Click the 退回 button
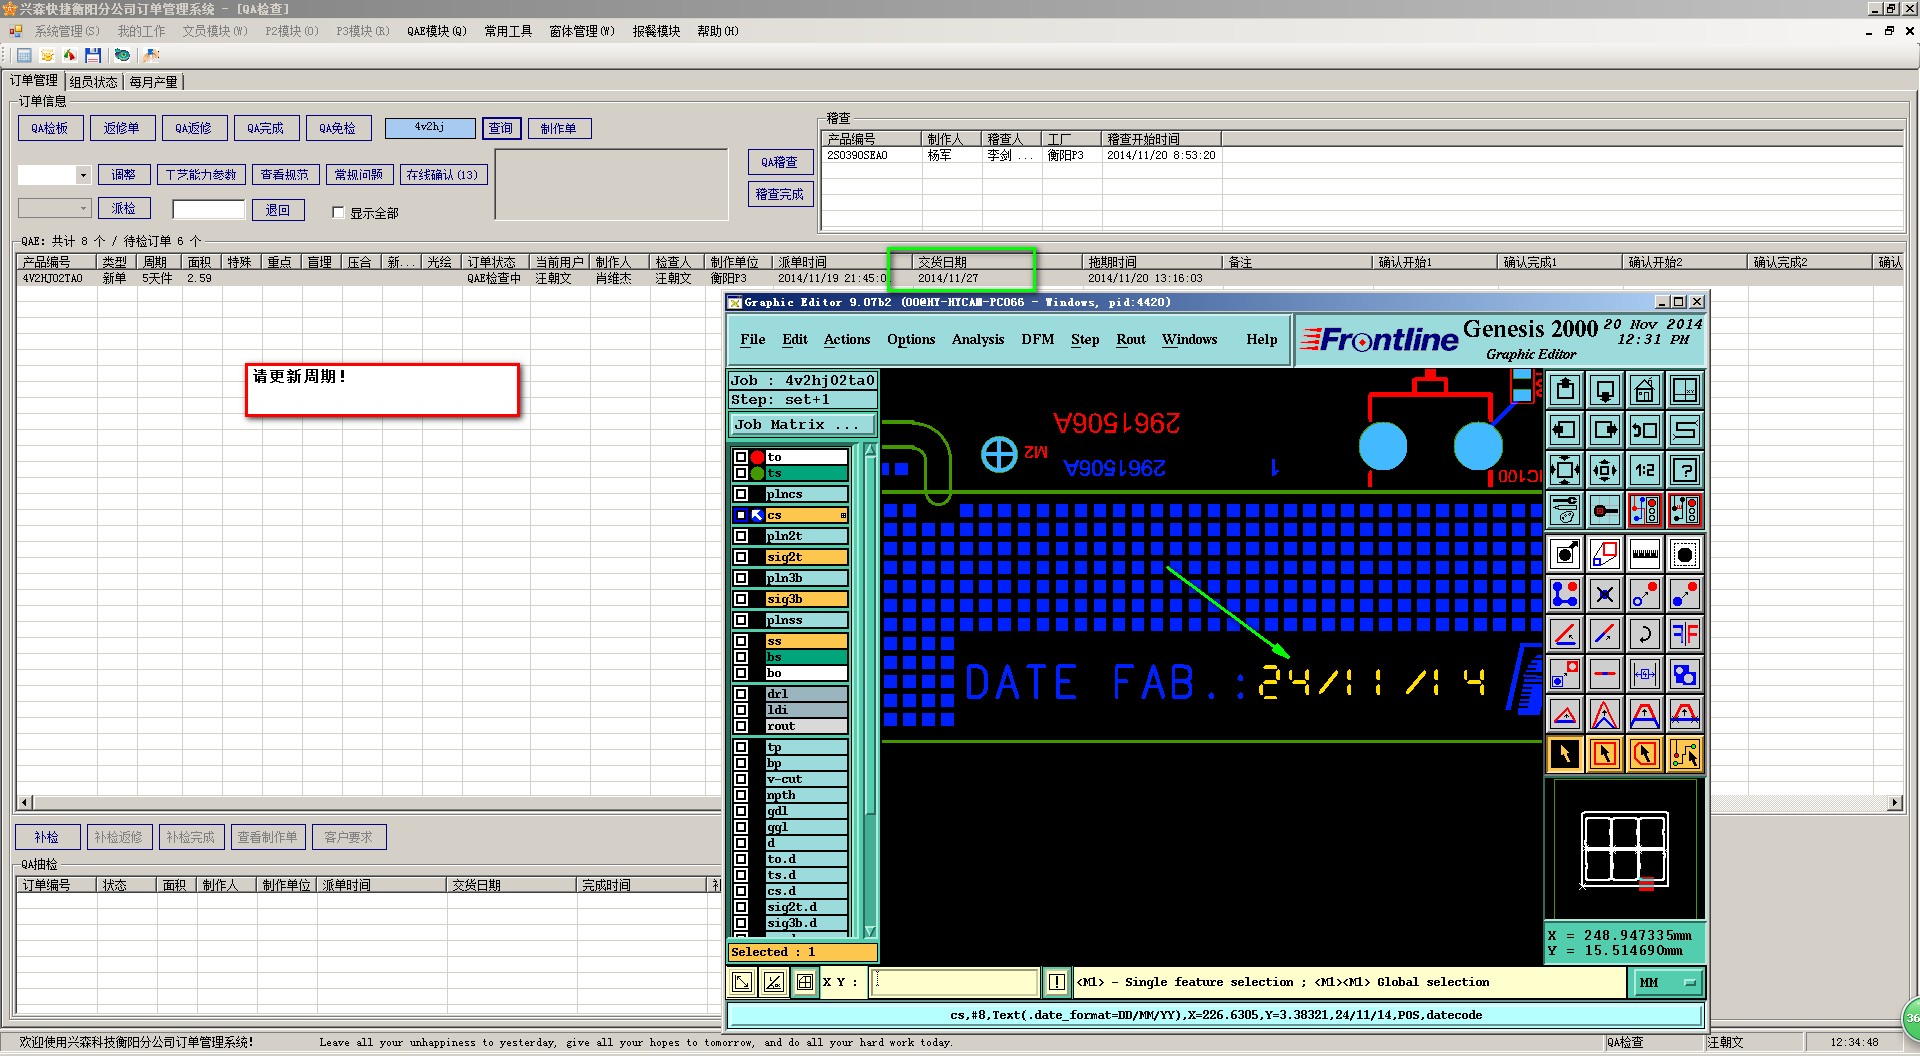This screenshot has height=1056, width=1920. [278, 209]
